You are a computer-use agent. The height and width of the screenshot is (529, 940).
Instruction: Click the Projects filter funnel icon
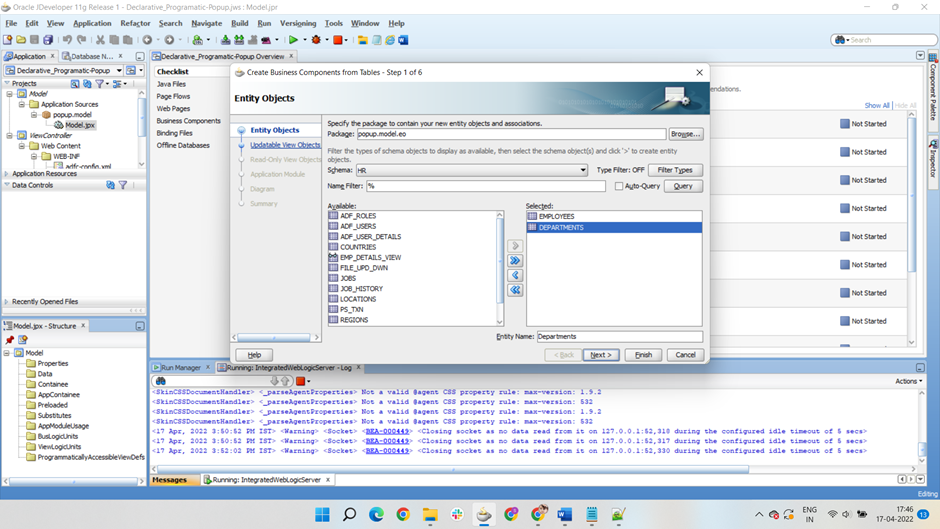tap(100, 83)
